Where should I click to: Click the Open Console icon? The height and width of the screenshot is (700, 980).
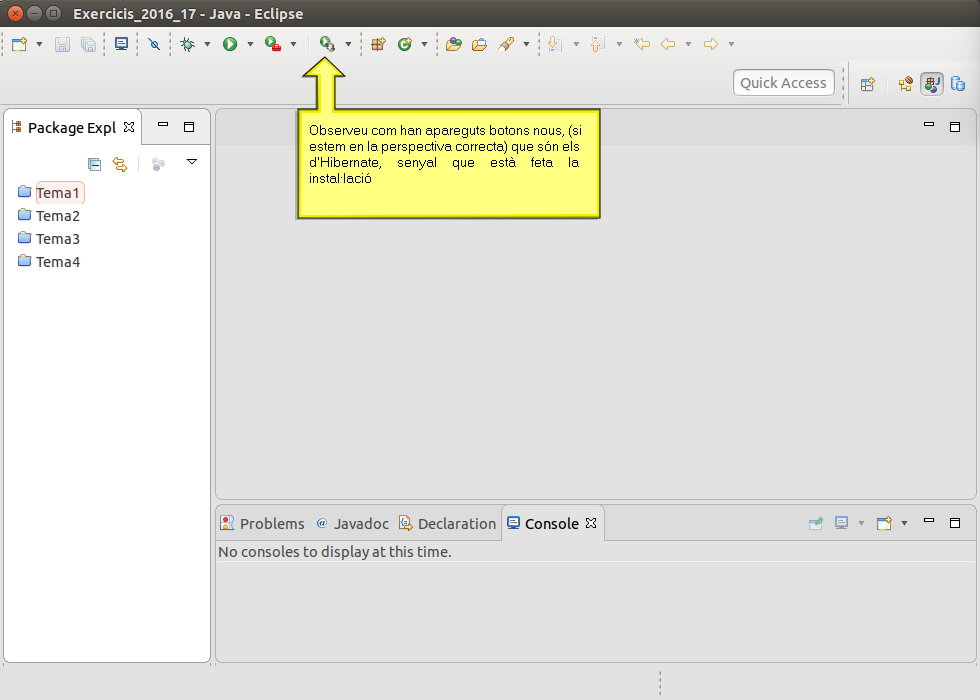[x=884, y=523]
